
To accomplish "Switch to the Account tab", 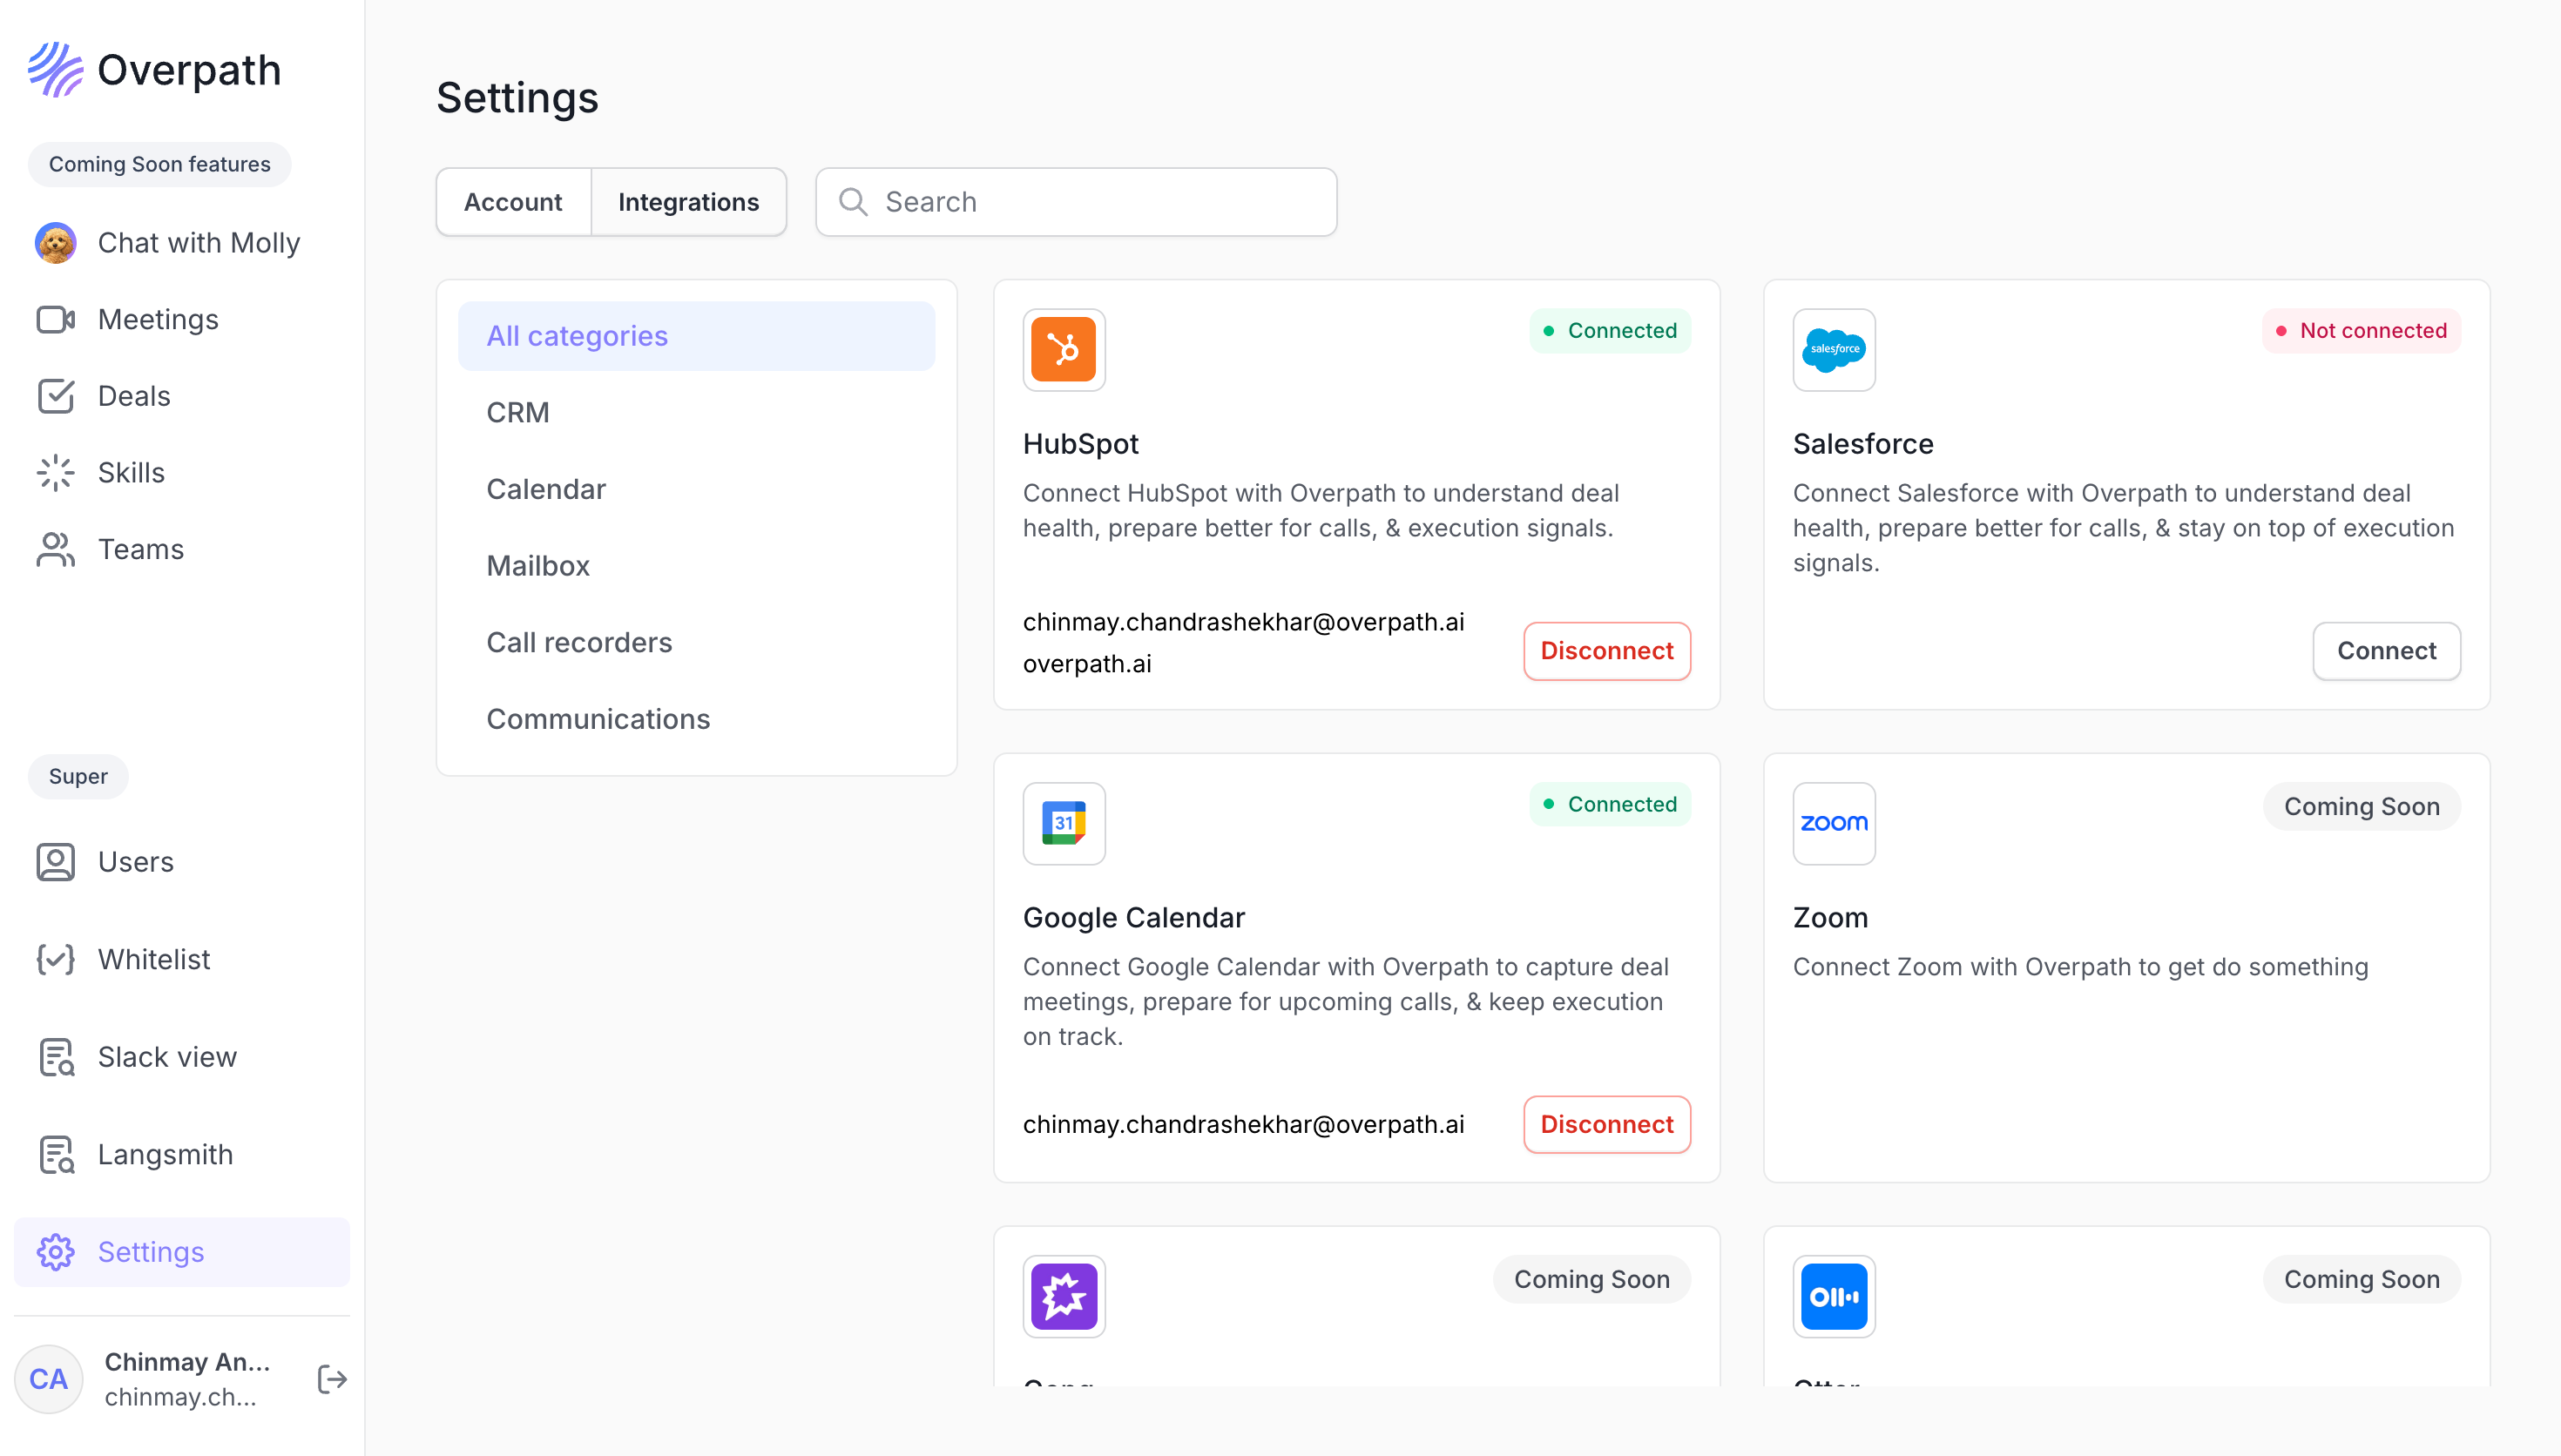I will [x=513, y=202].
